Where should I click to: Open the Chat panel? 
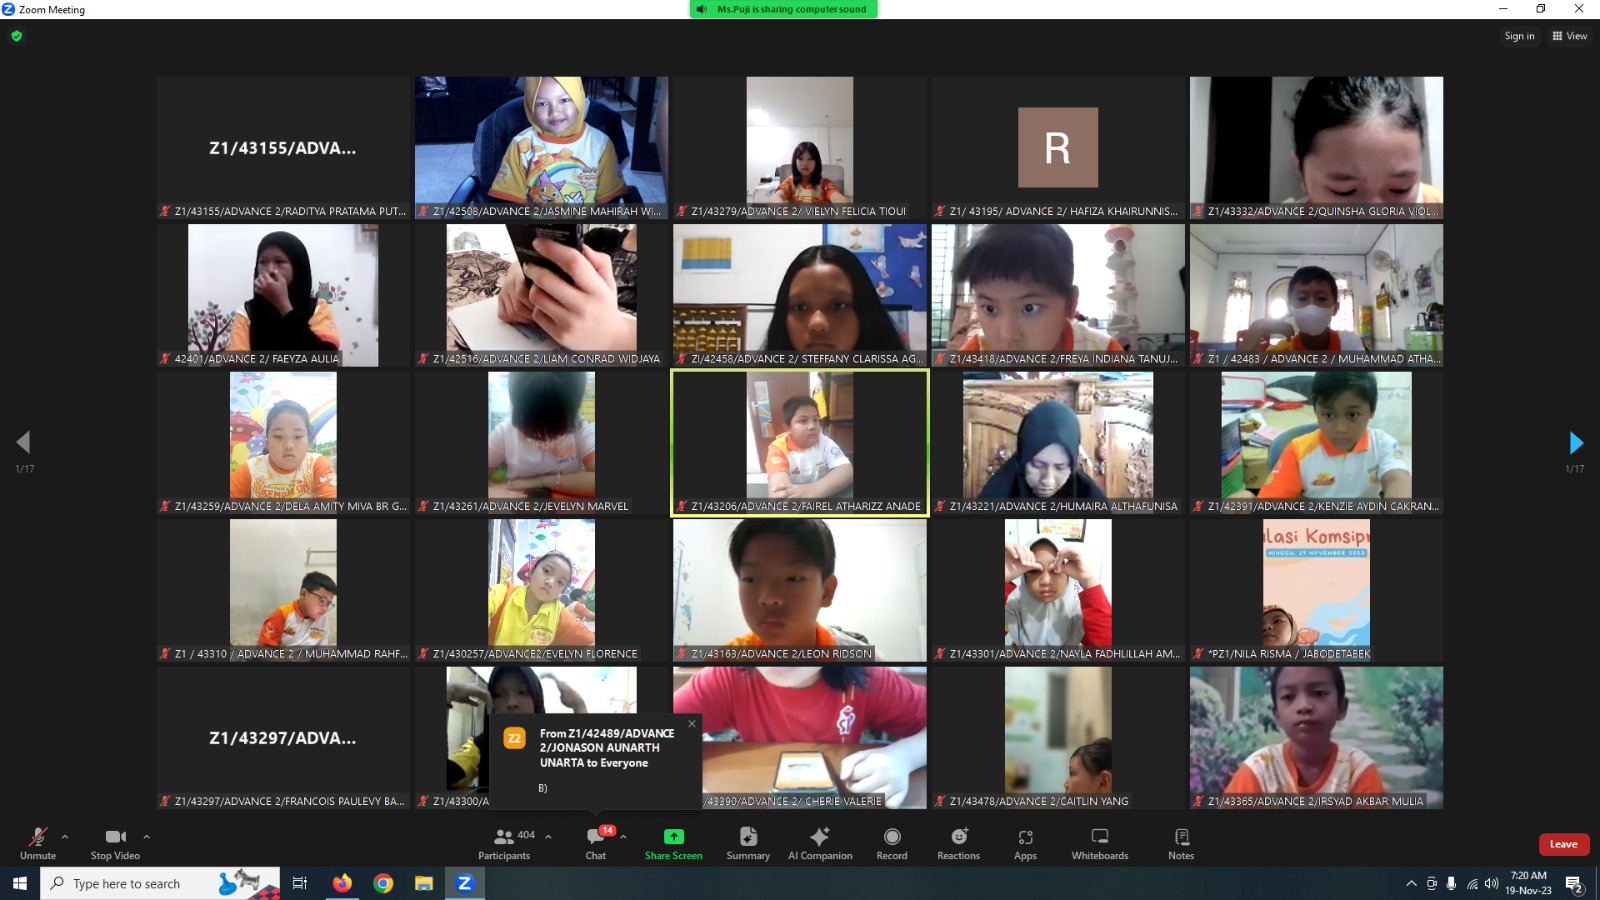click(x=596, y=842)
